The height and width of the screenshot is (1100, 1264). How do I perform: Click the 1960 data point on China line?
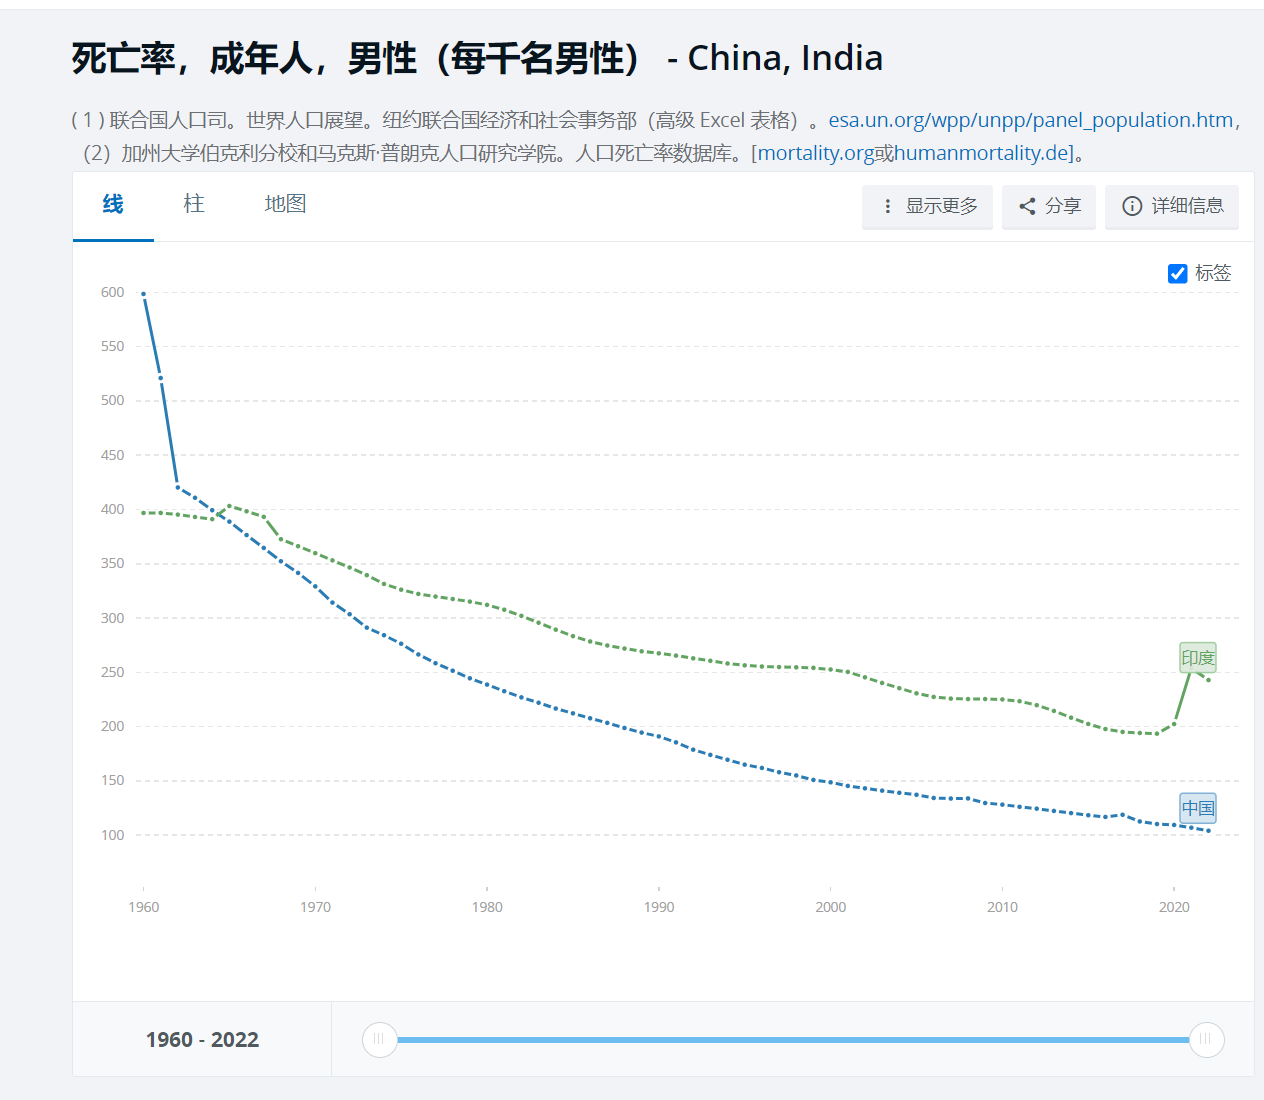[144, 294]
